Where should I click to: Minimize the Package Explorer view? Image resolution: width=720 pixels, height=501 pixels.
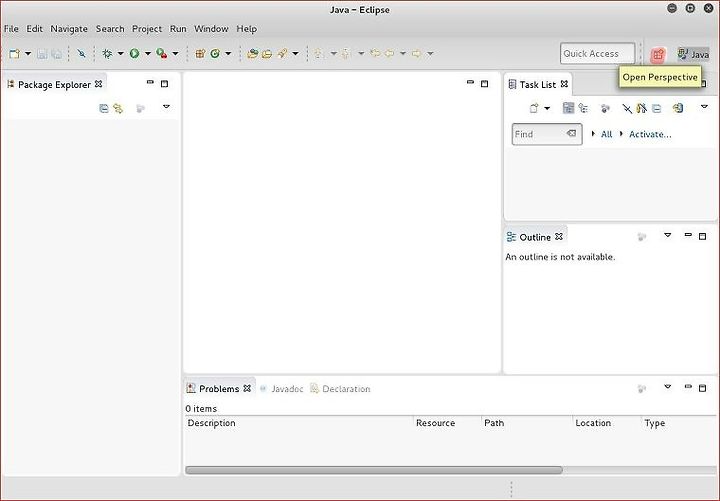coord(150,83)
